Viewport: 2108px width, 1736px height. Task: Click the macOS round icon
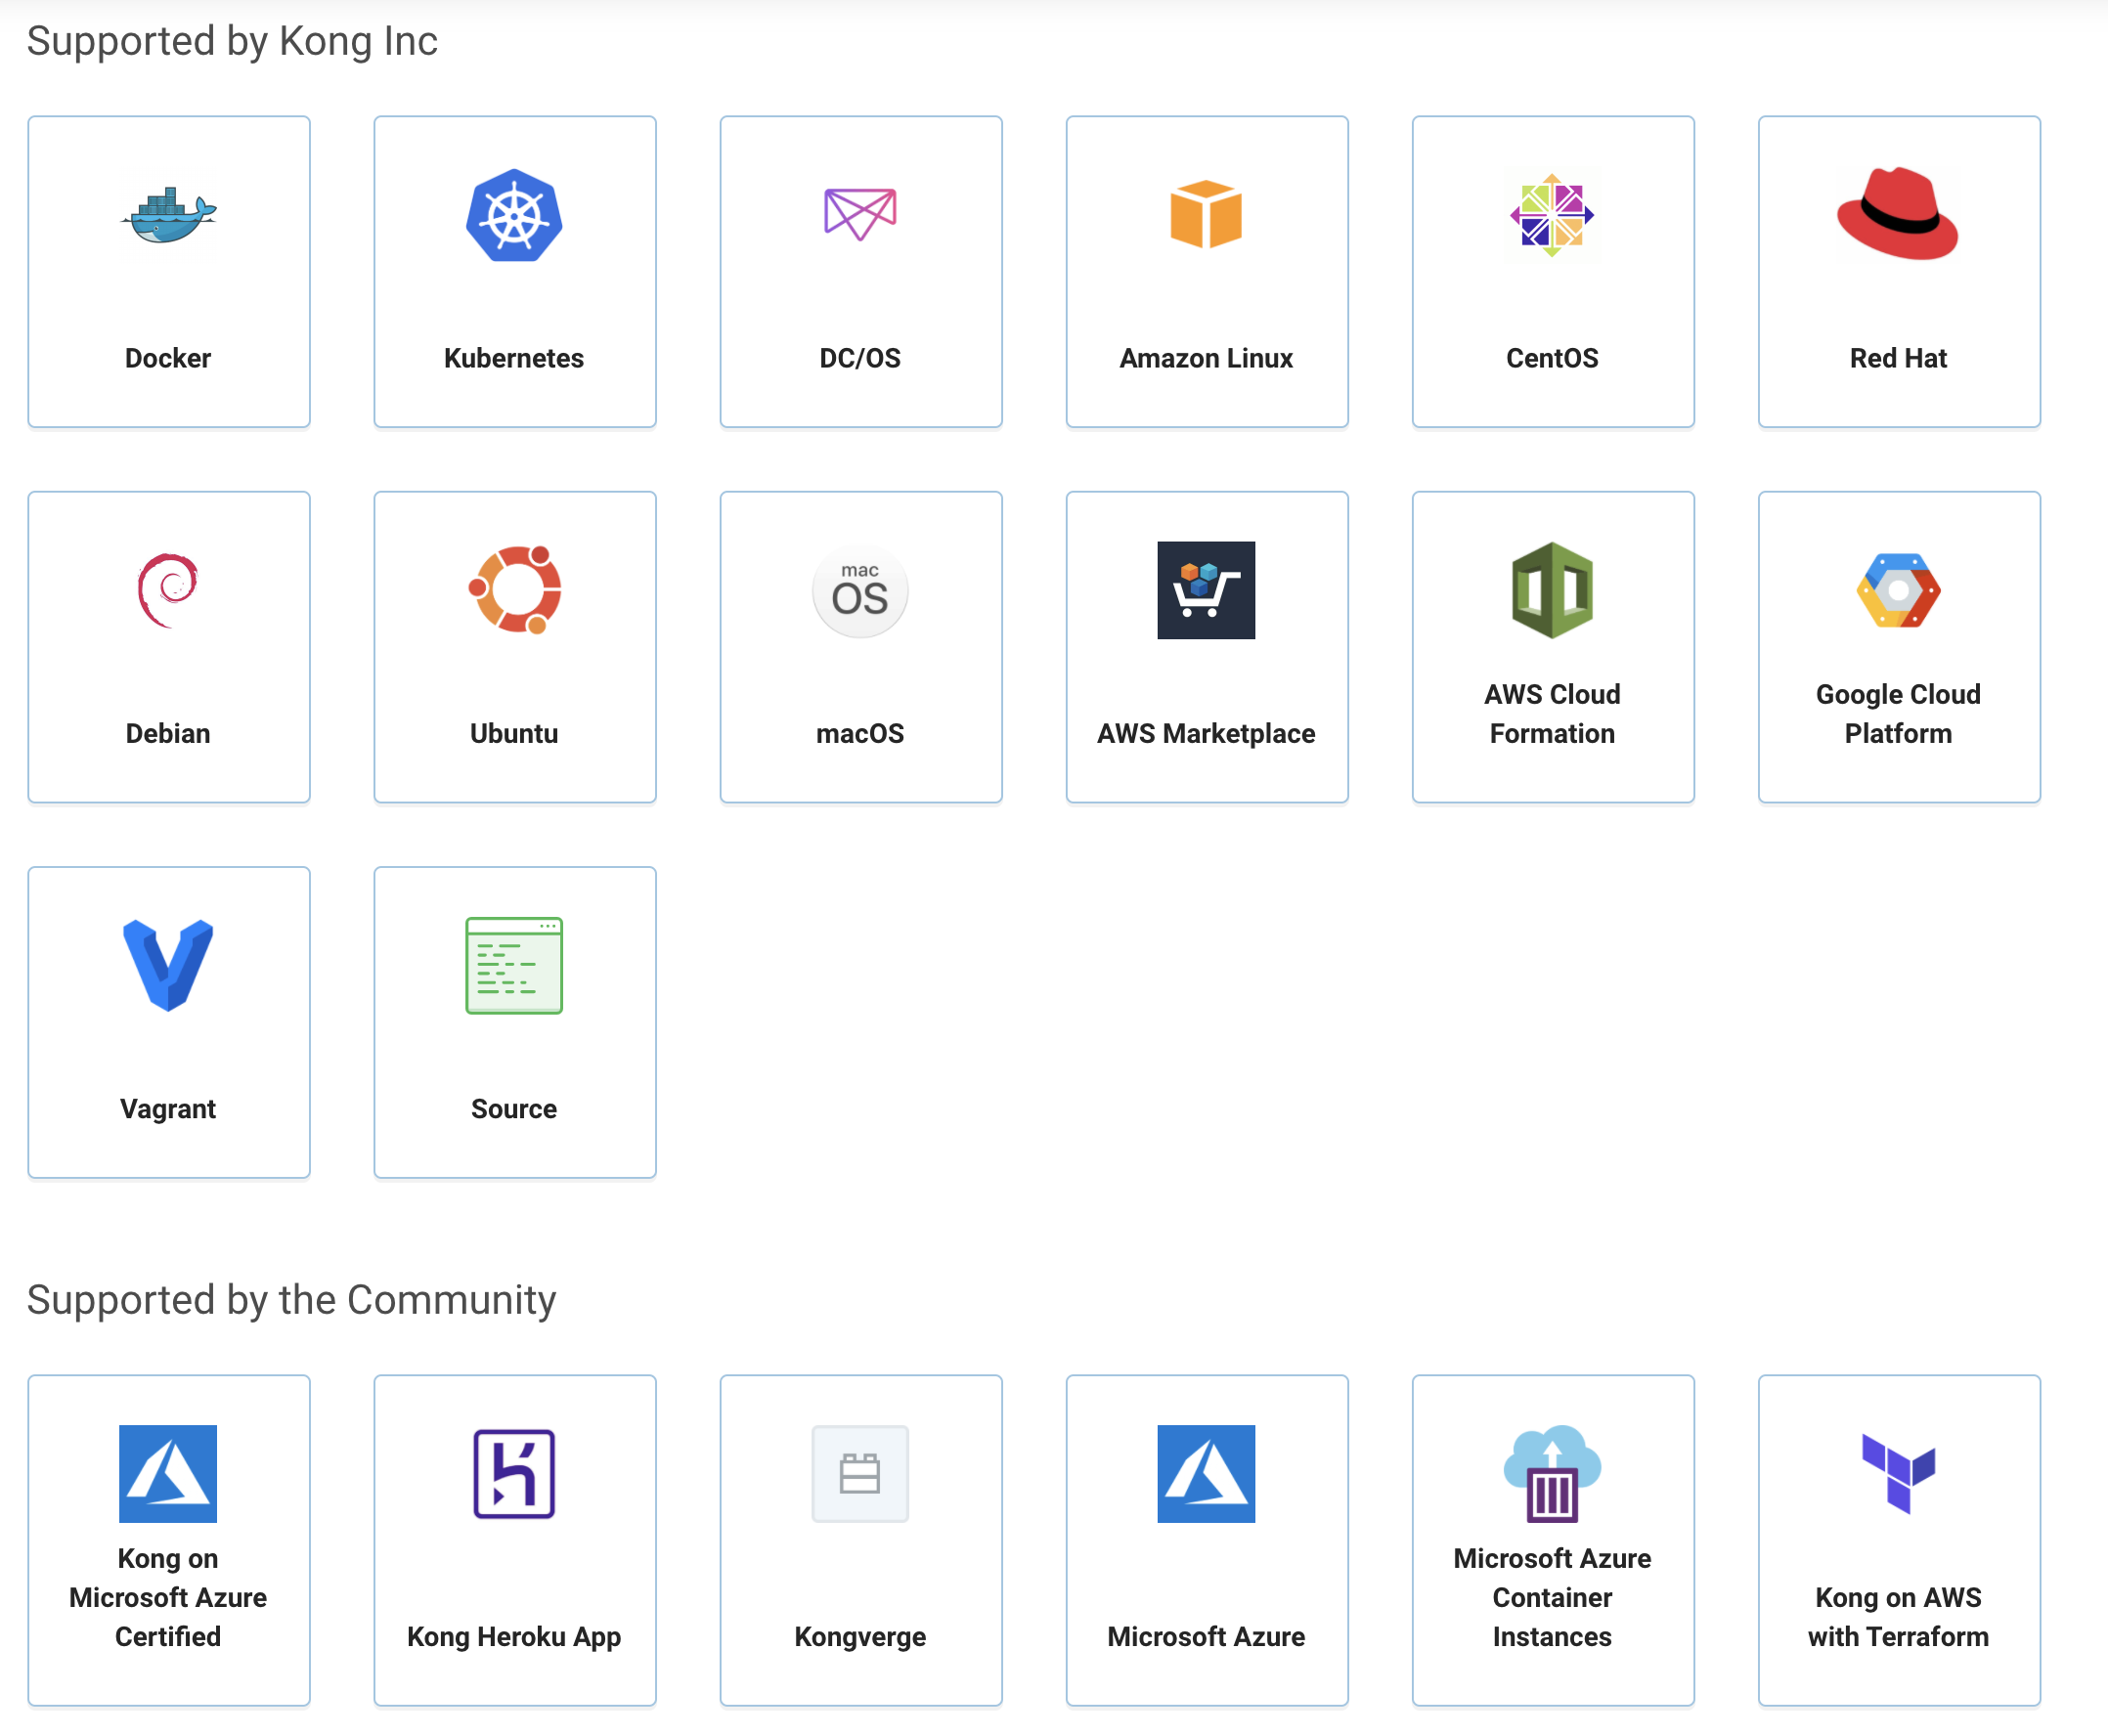click(860, 590)
